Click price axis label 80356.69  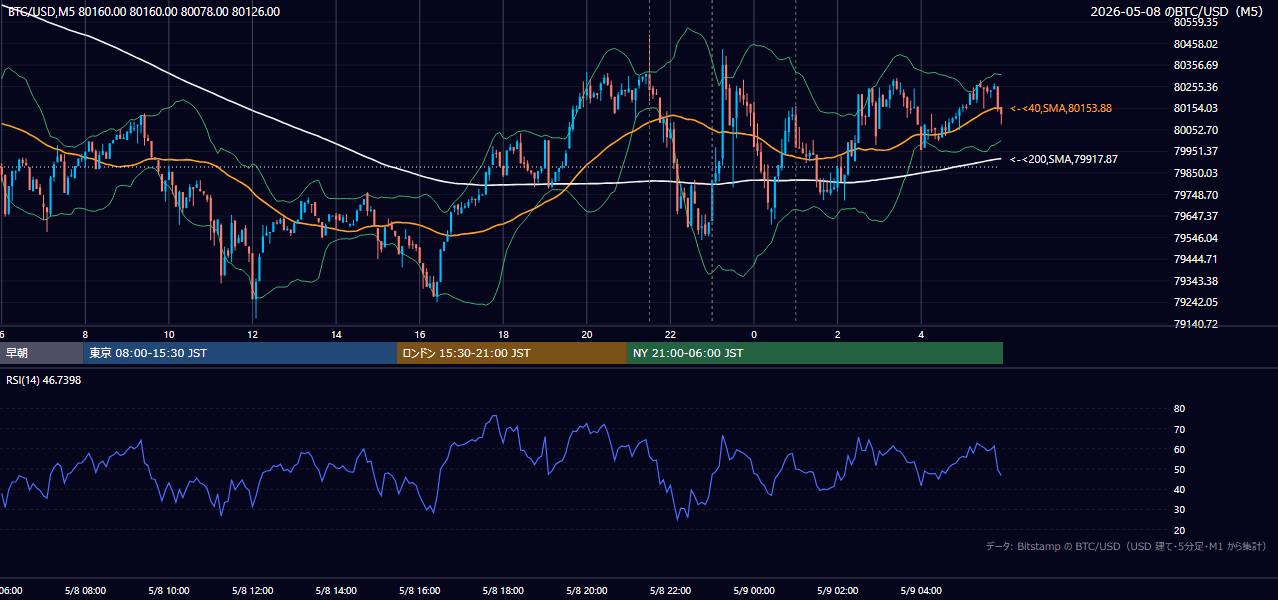tap(1196, 65)
